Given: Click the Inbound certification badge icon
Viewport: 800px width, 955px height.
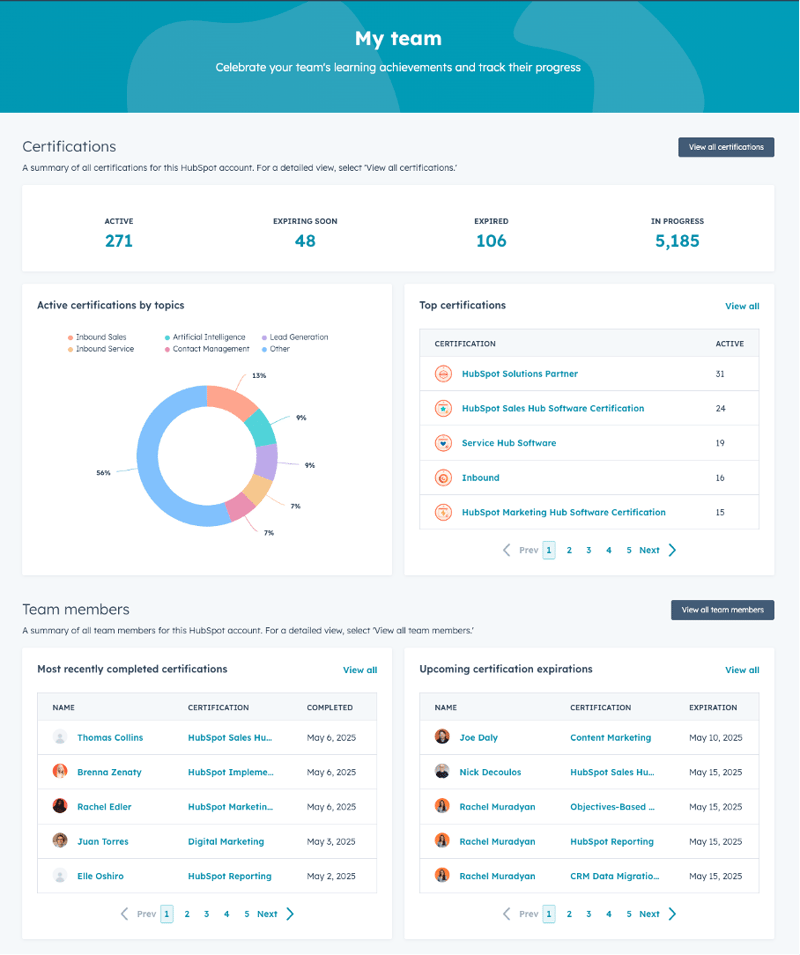Looking at the screenshot, I should click(x=443, y=478).
